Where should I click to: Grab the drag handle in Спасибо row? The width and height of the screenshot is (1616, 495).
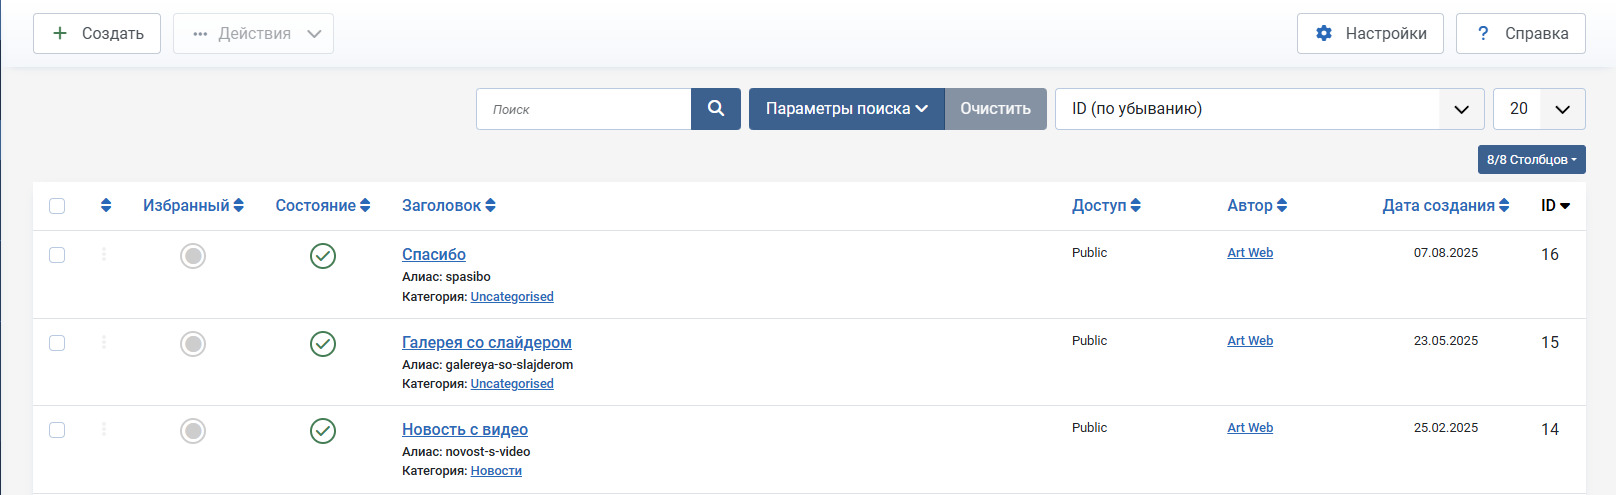pyautogui.click(x=104, y=254)
